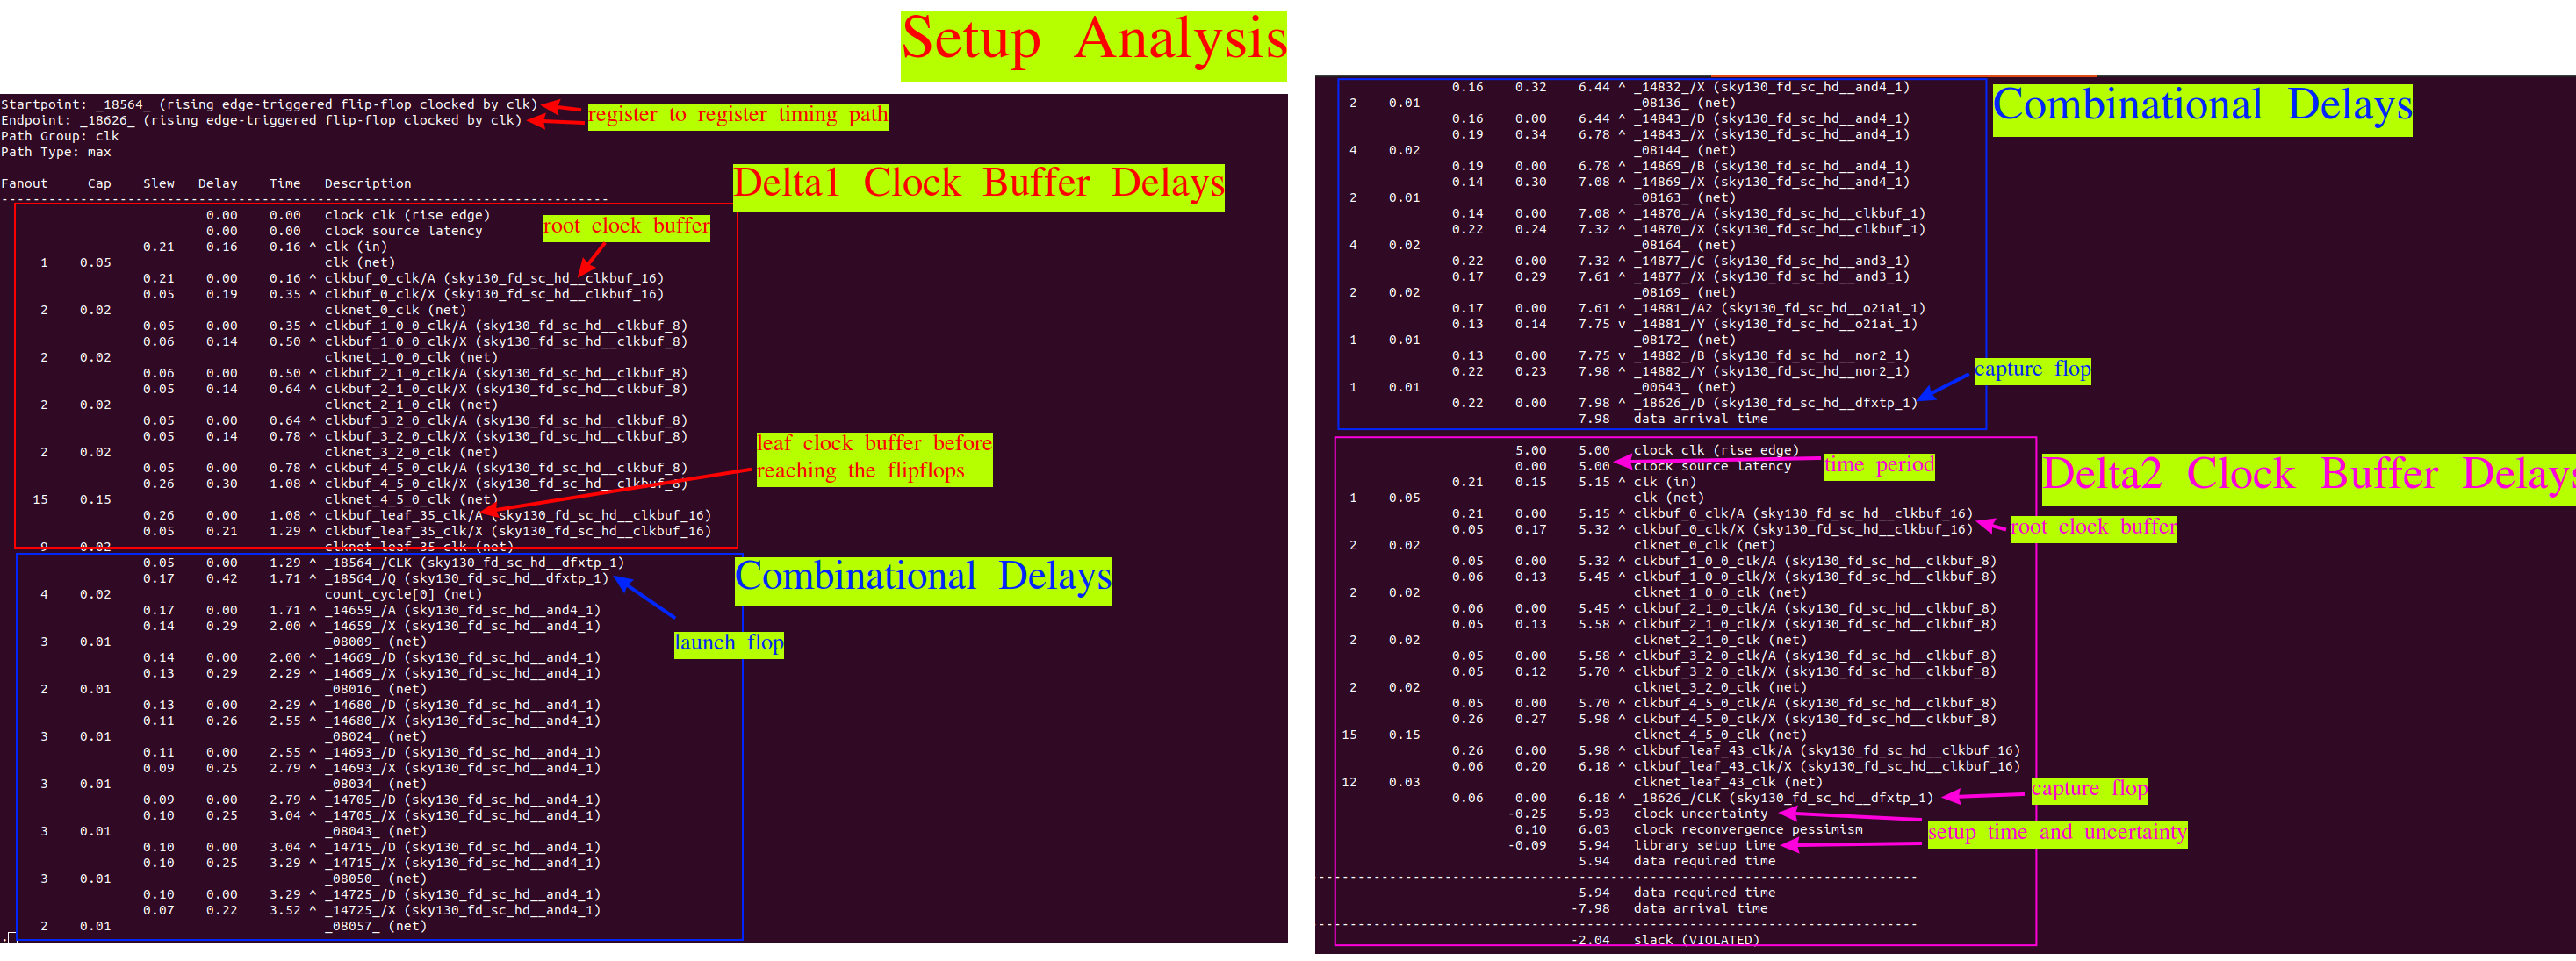Click the 'library setup time' row
This screenshot has width=2576, height=961.
tap(1690, 845)
